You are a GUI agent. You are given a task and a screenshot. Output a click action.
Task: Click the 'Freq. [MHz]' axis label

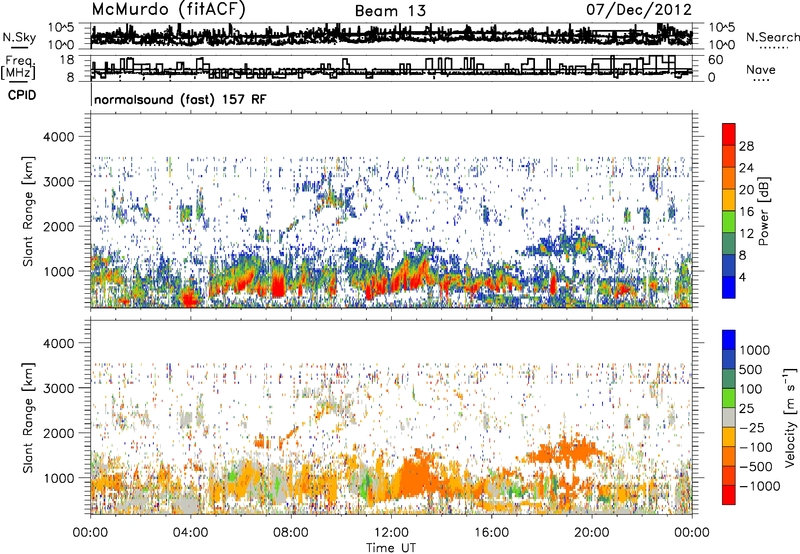click(x=18, y=68)
